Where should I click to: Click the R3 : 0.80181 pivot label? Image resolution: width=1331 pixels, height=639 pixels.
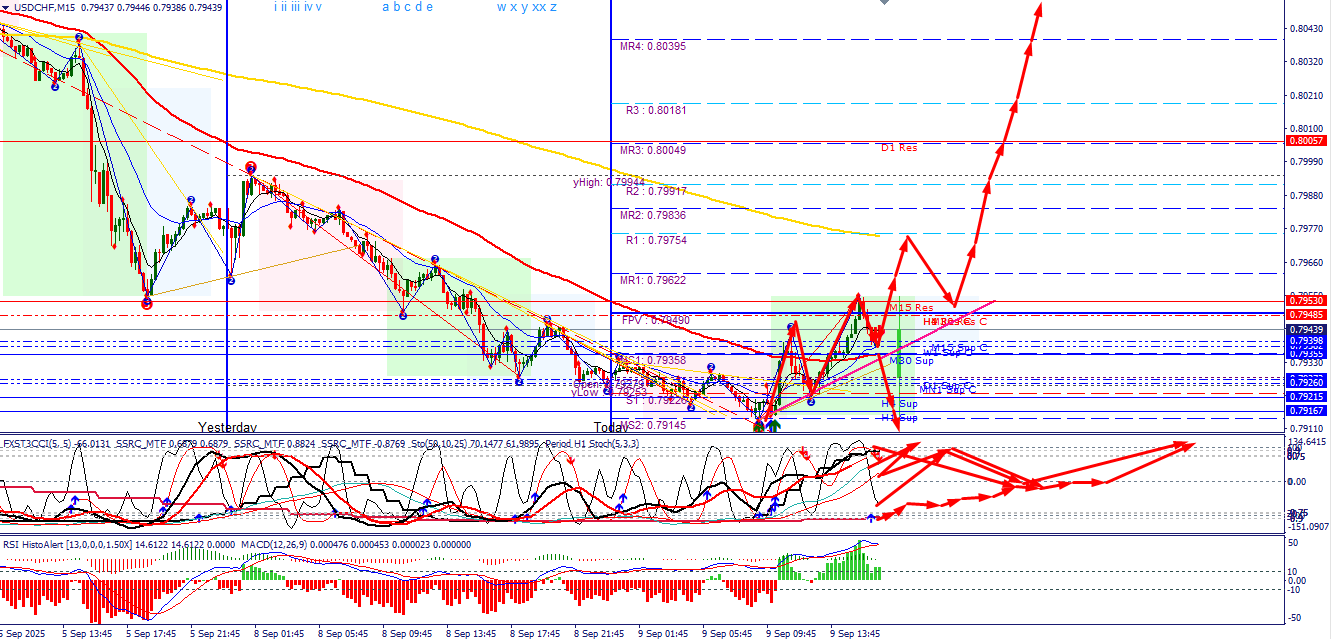[656, 110]
